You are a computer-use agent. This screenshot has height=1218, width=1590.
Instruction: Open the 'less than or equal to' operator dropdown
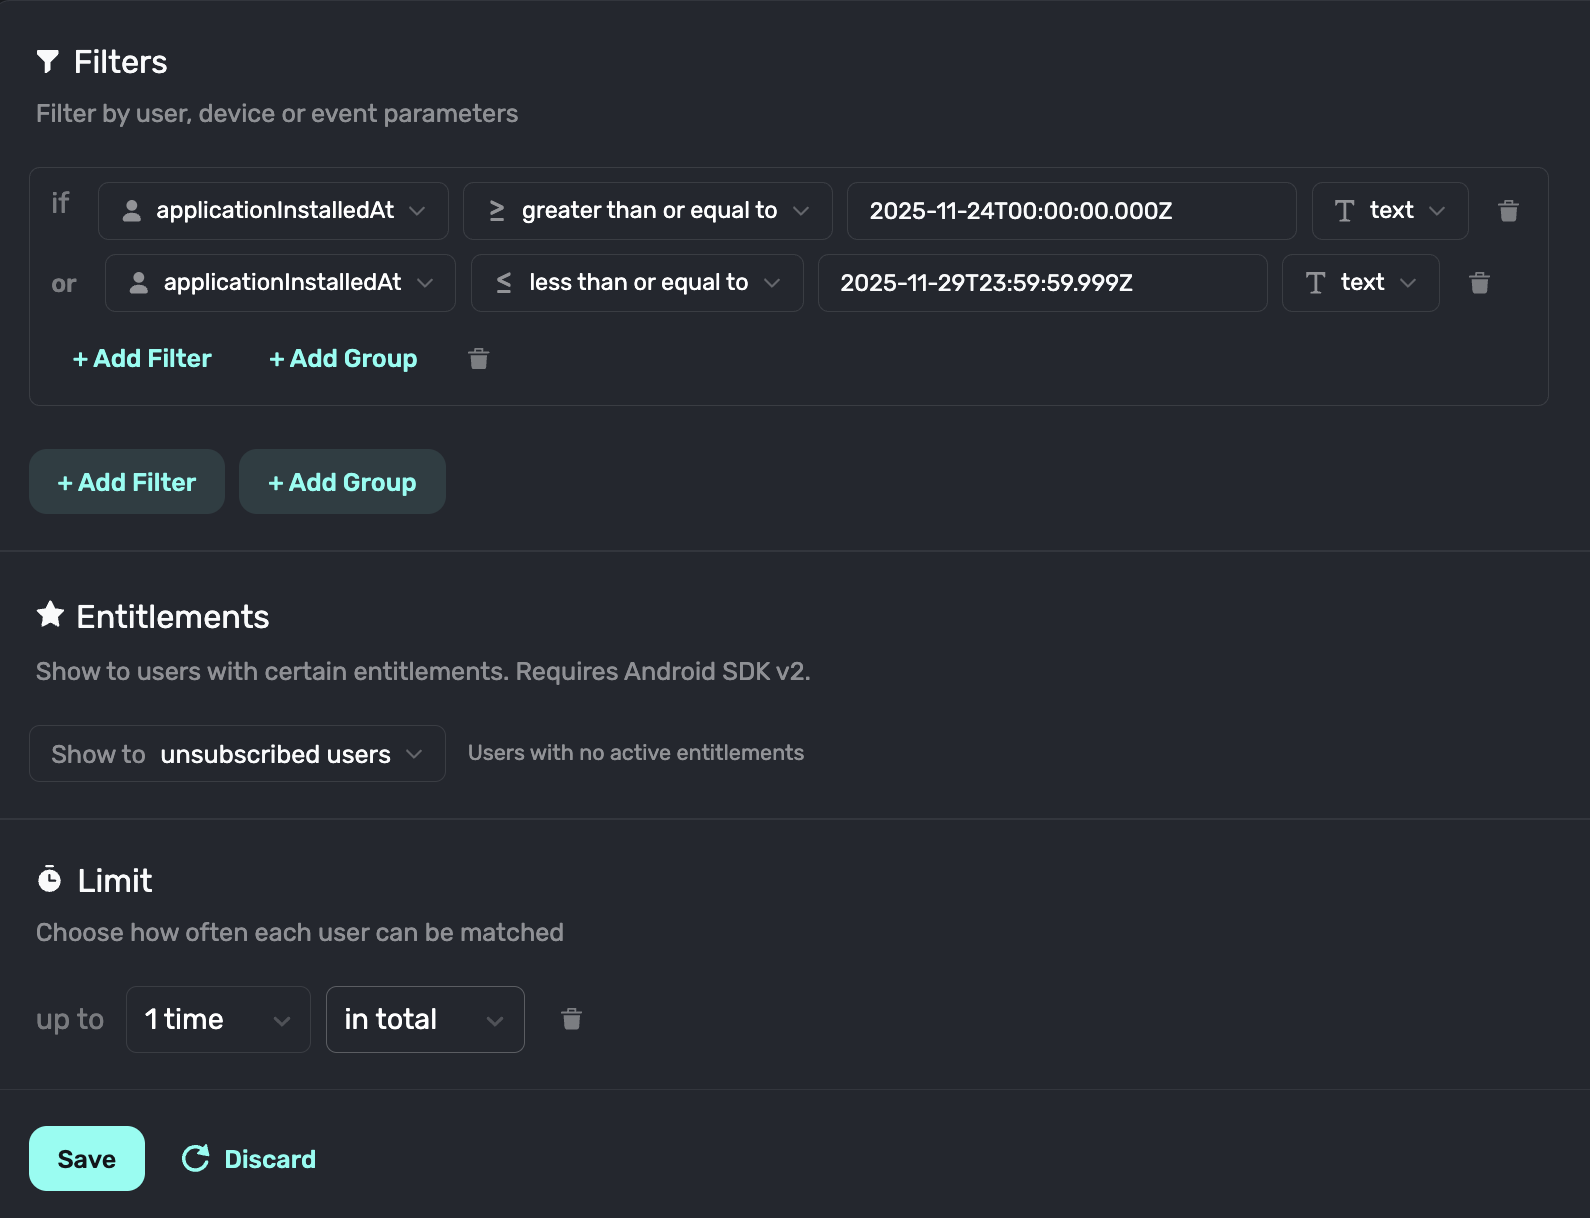click(x=637, y=283)
